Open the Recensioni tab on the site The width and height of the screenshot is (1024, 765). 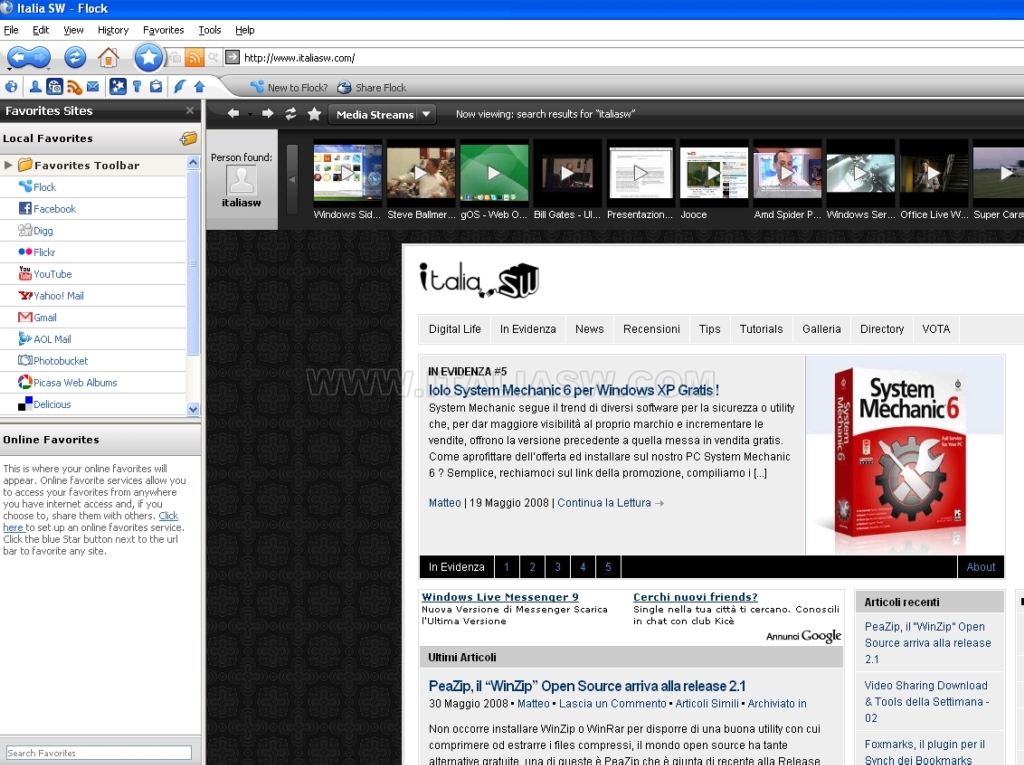click(651, 329)
